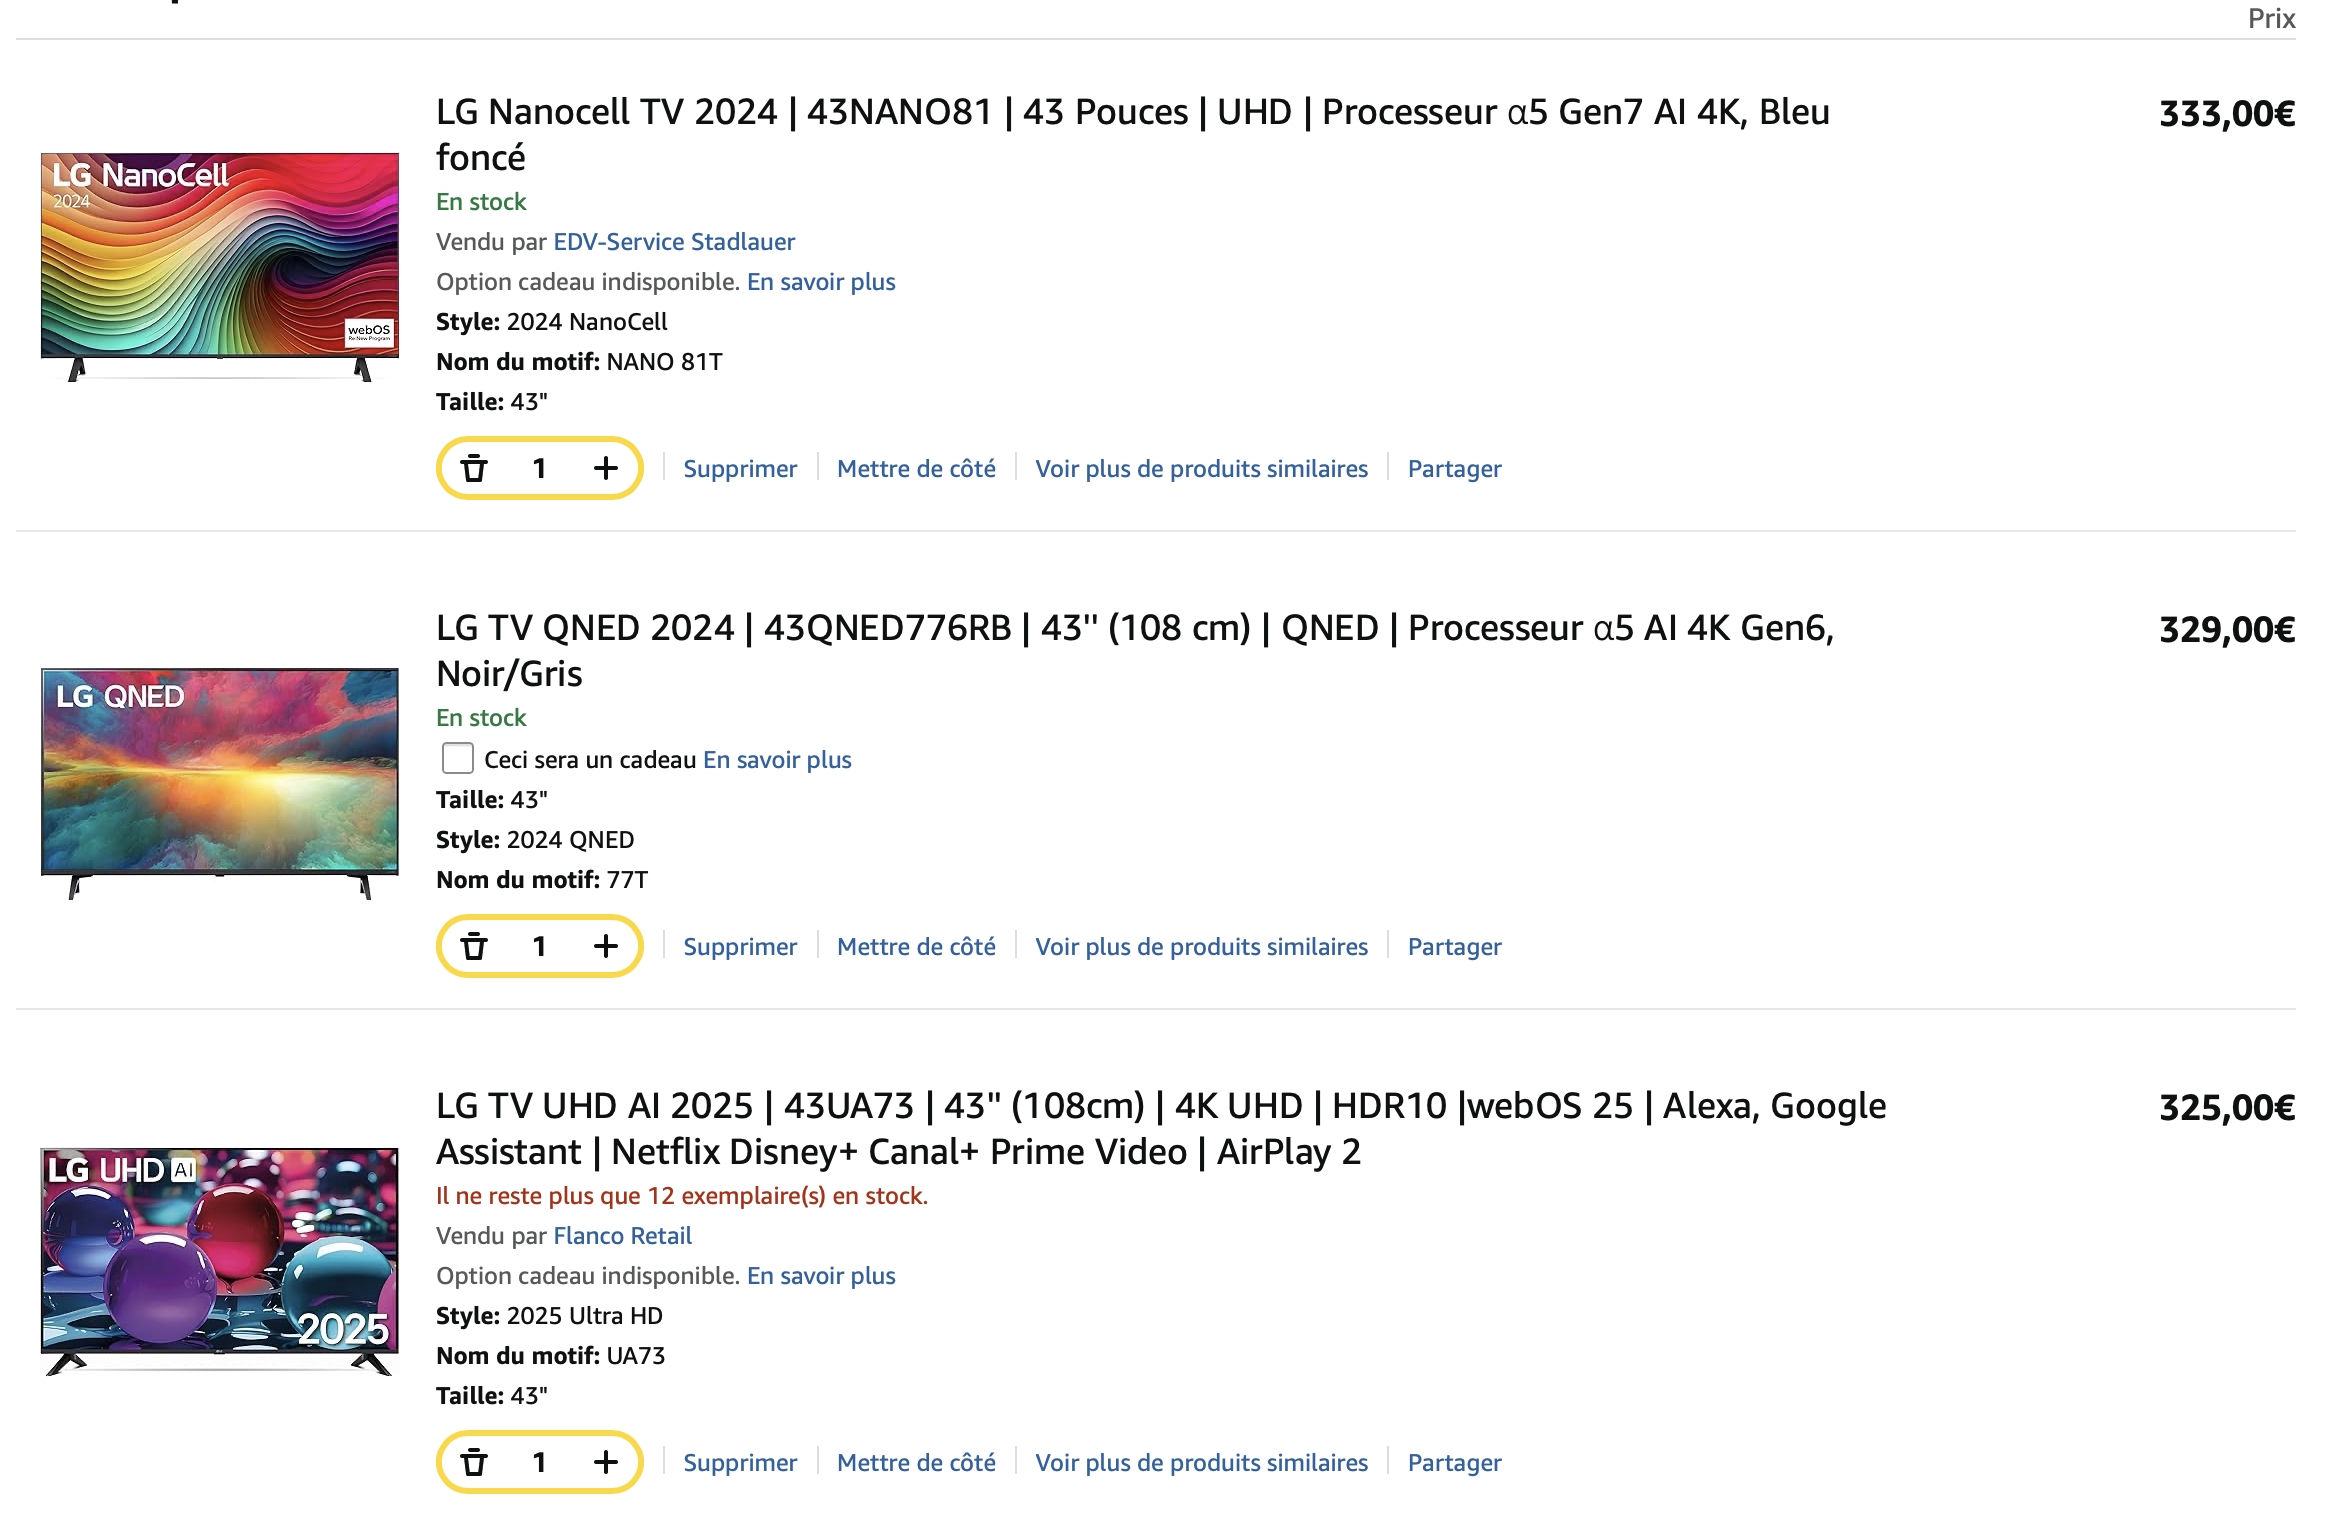Viewport: 2328px width, 1520px height.
Task: Open the Flanco Retail seller page
Action: (622, 1236)
